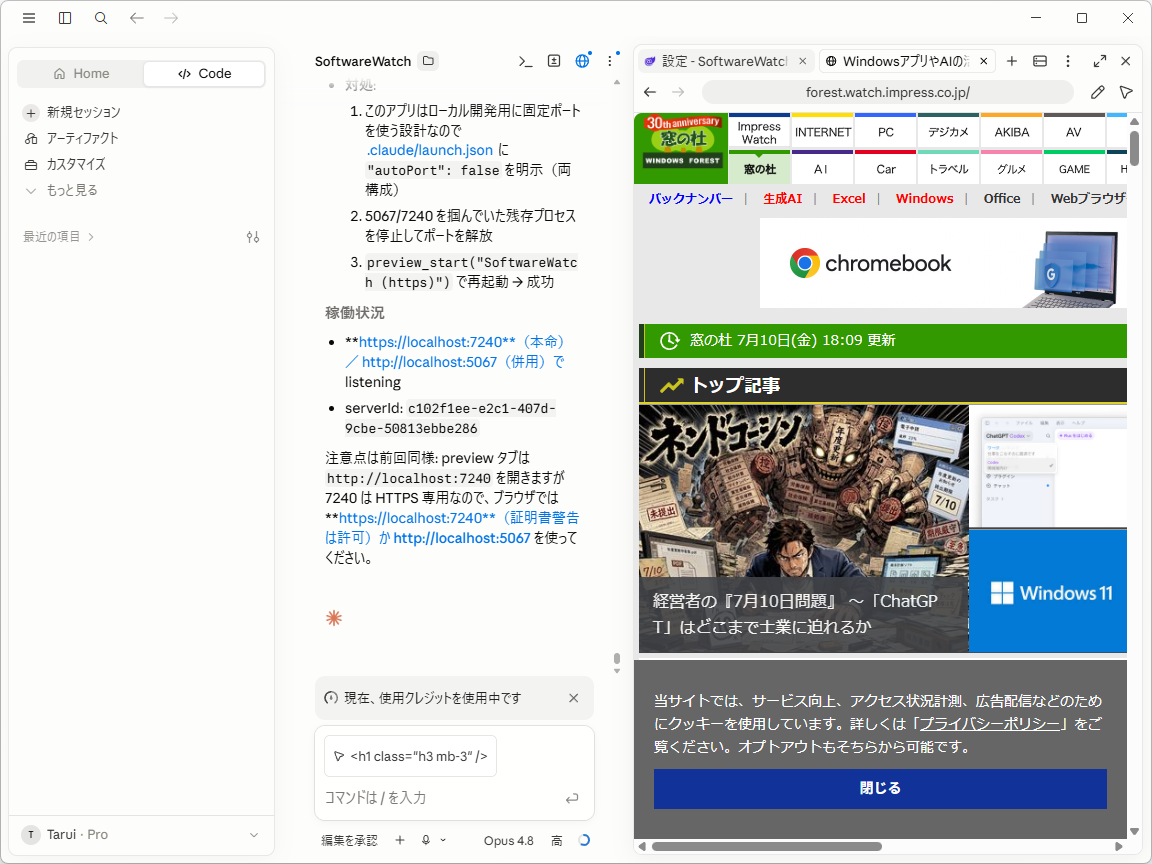Dismiss the 使用クレジット banner with X

click(x=574, y=698)
